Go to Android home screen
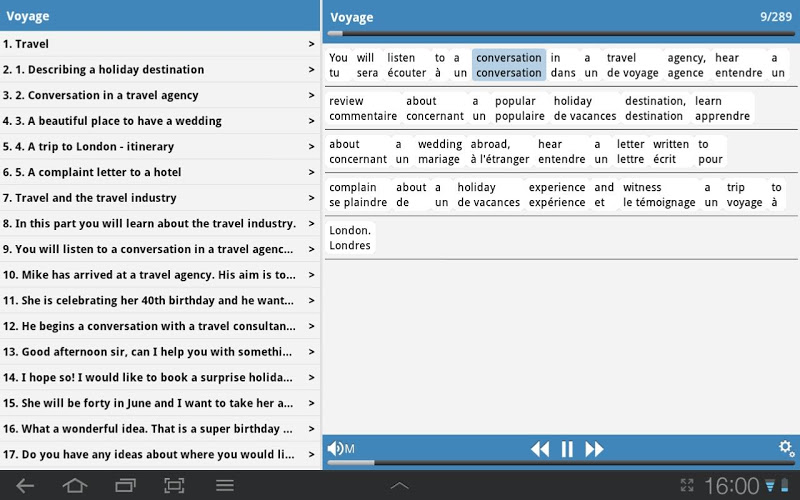800x500 pixels. 74,486
